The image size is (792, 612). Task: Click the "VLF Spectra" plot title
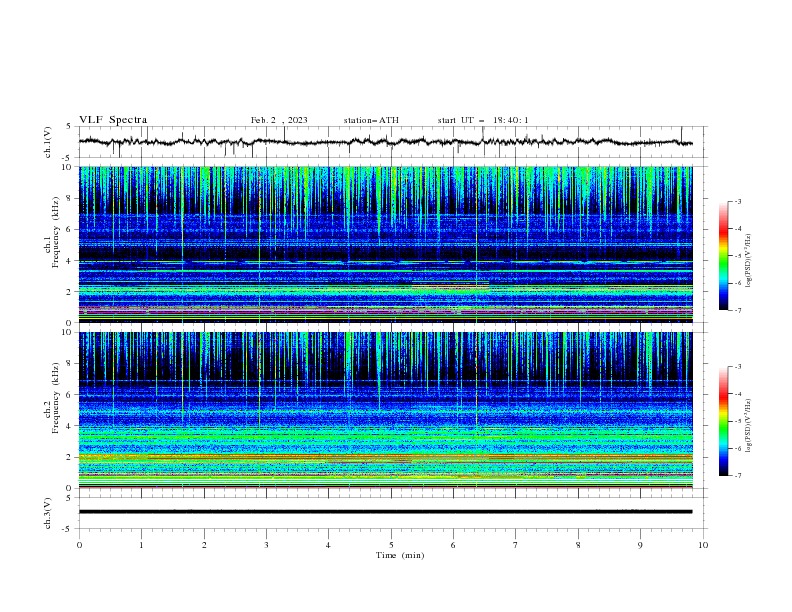coord(113,120)
